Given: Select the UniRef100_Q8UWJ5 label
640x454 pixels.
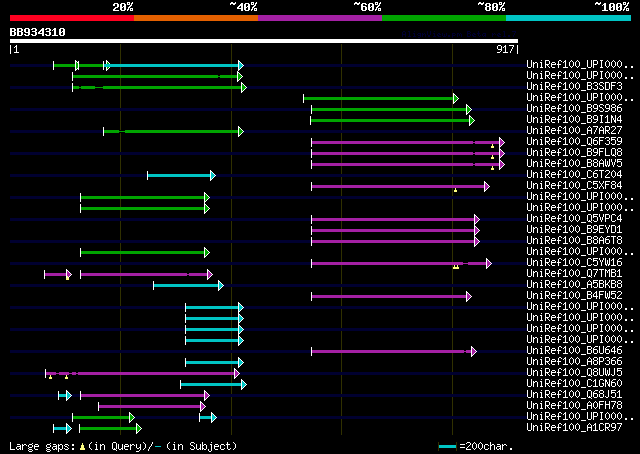Looking at the screenshot, I should click(574, 373).
